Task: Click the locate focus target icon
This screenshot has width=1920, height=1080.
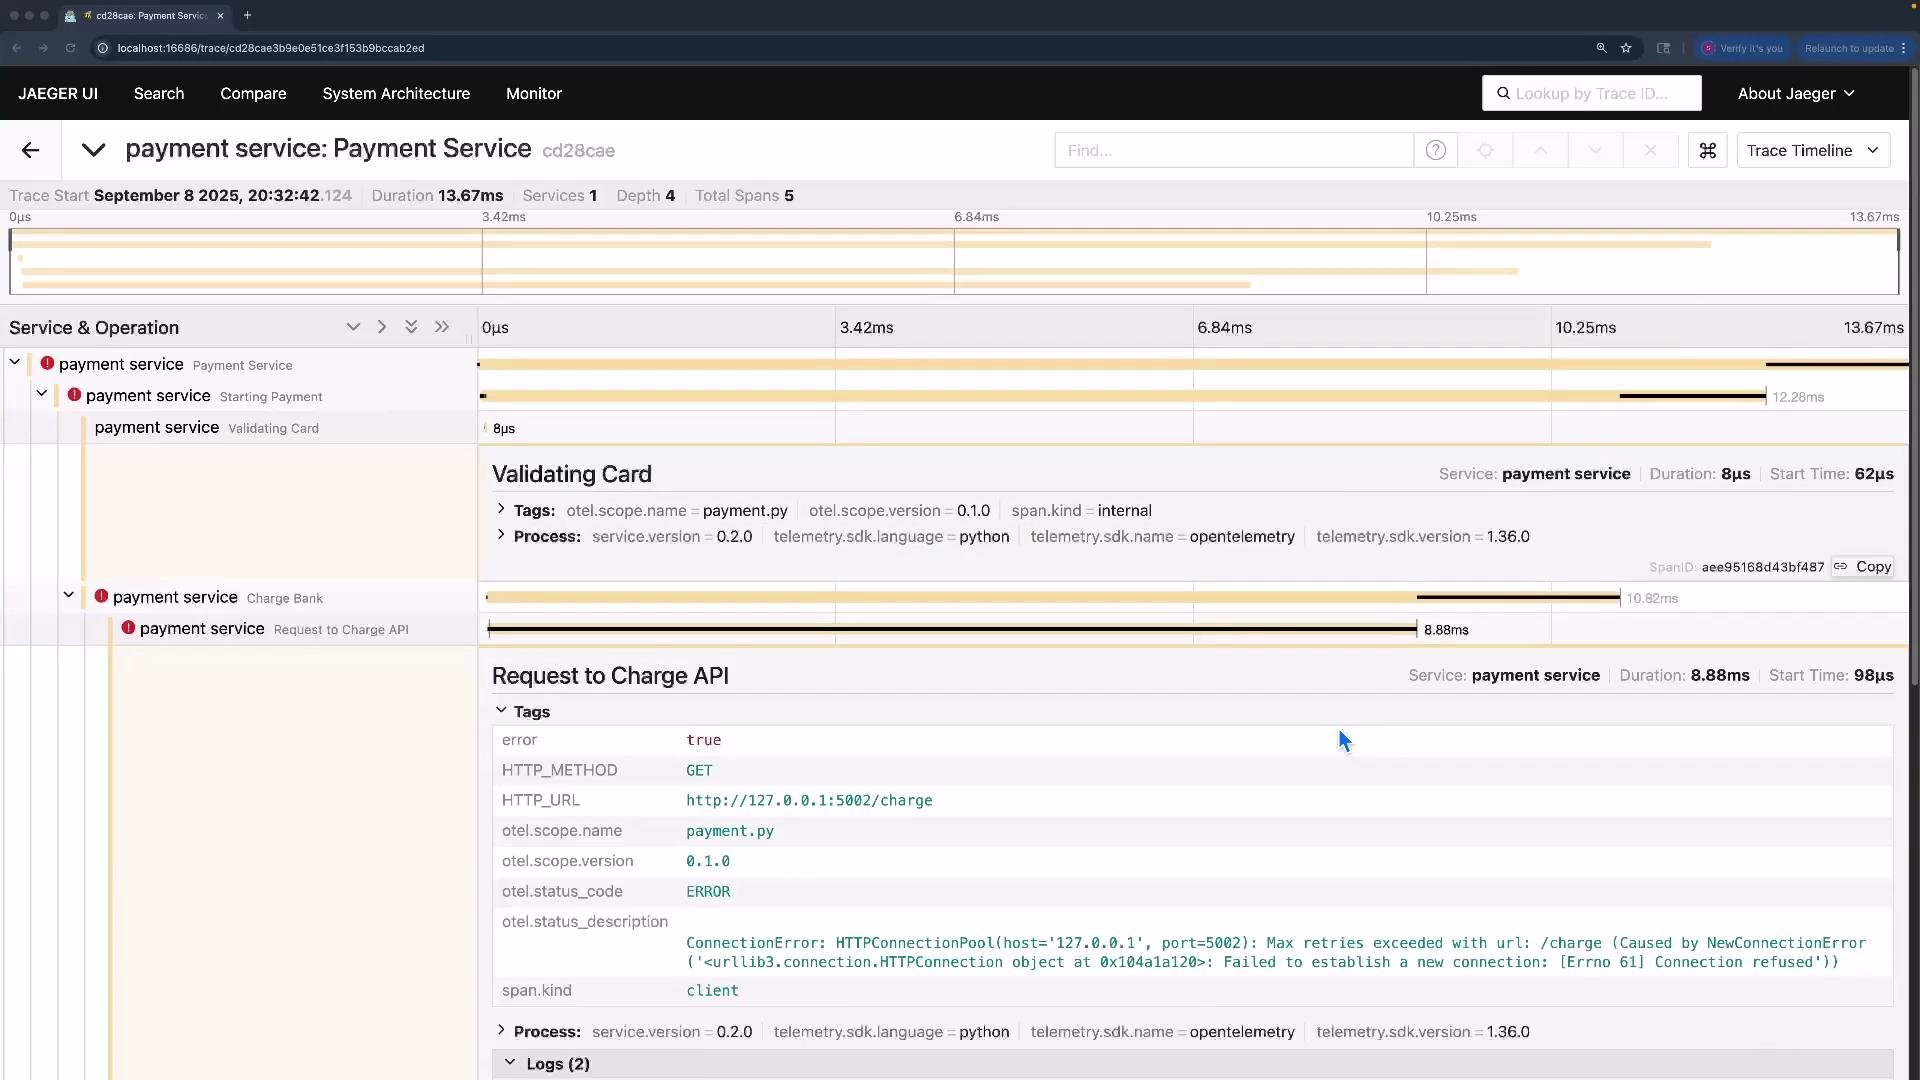Action: [1485, 150]
